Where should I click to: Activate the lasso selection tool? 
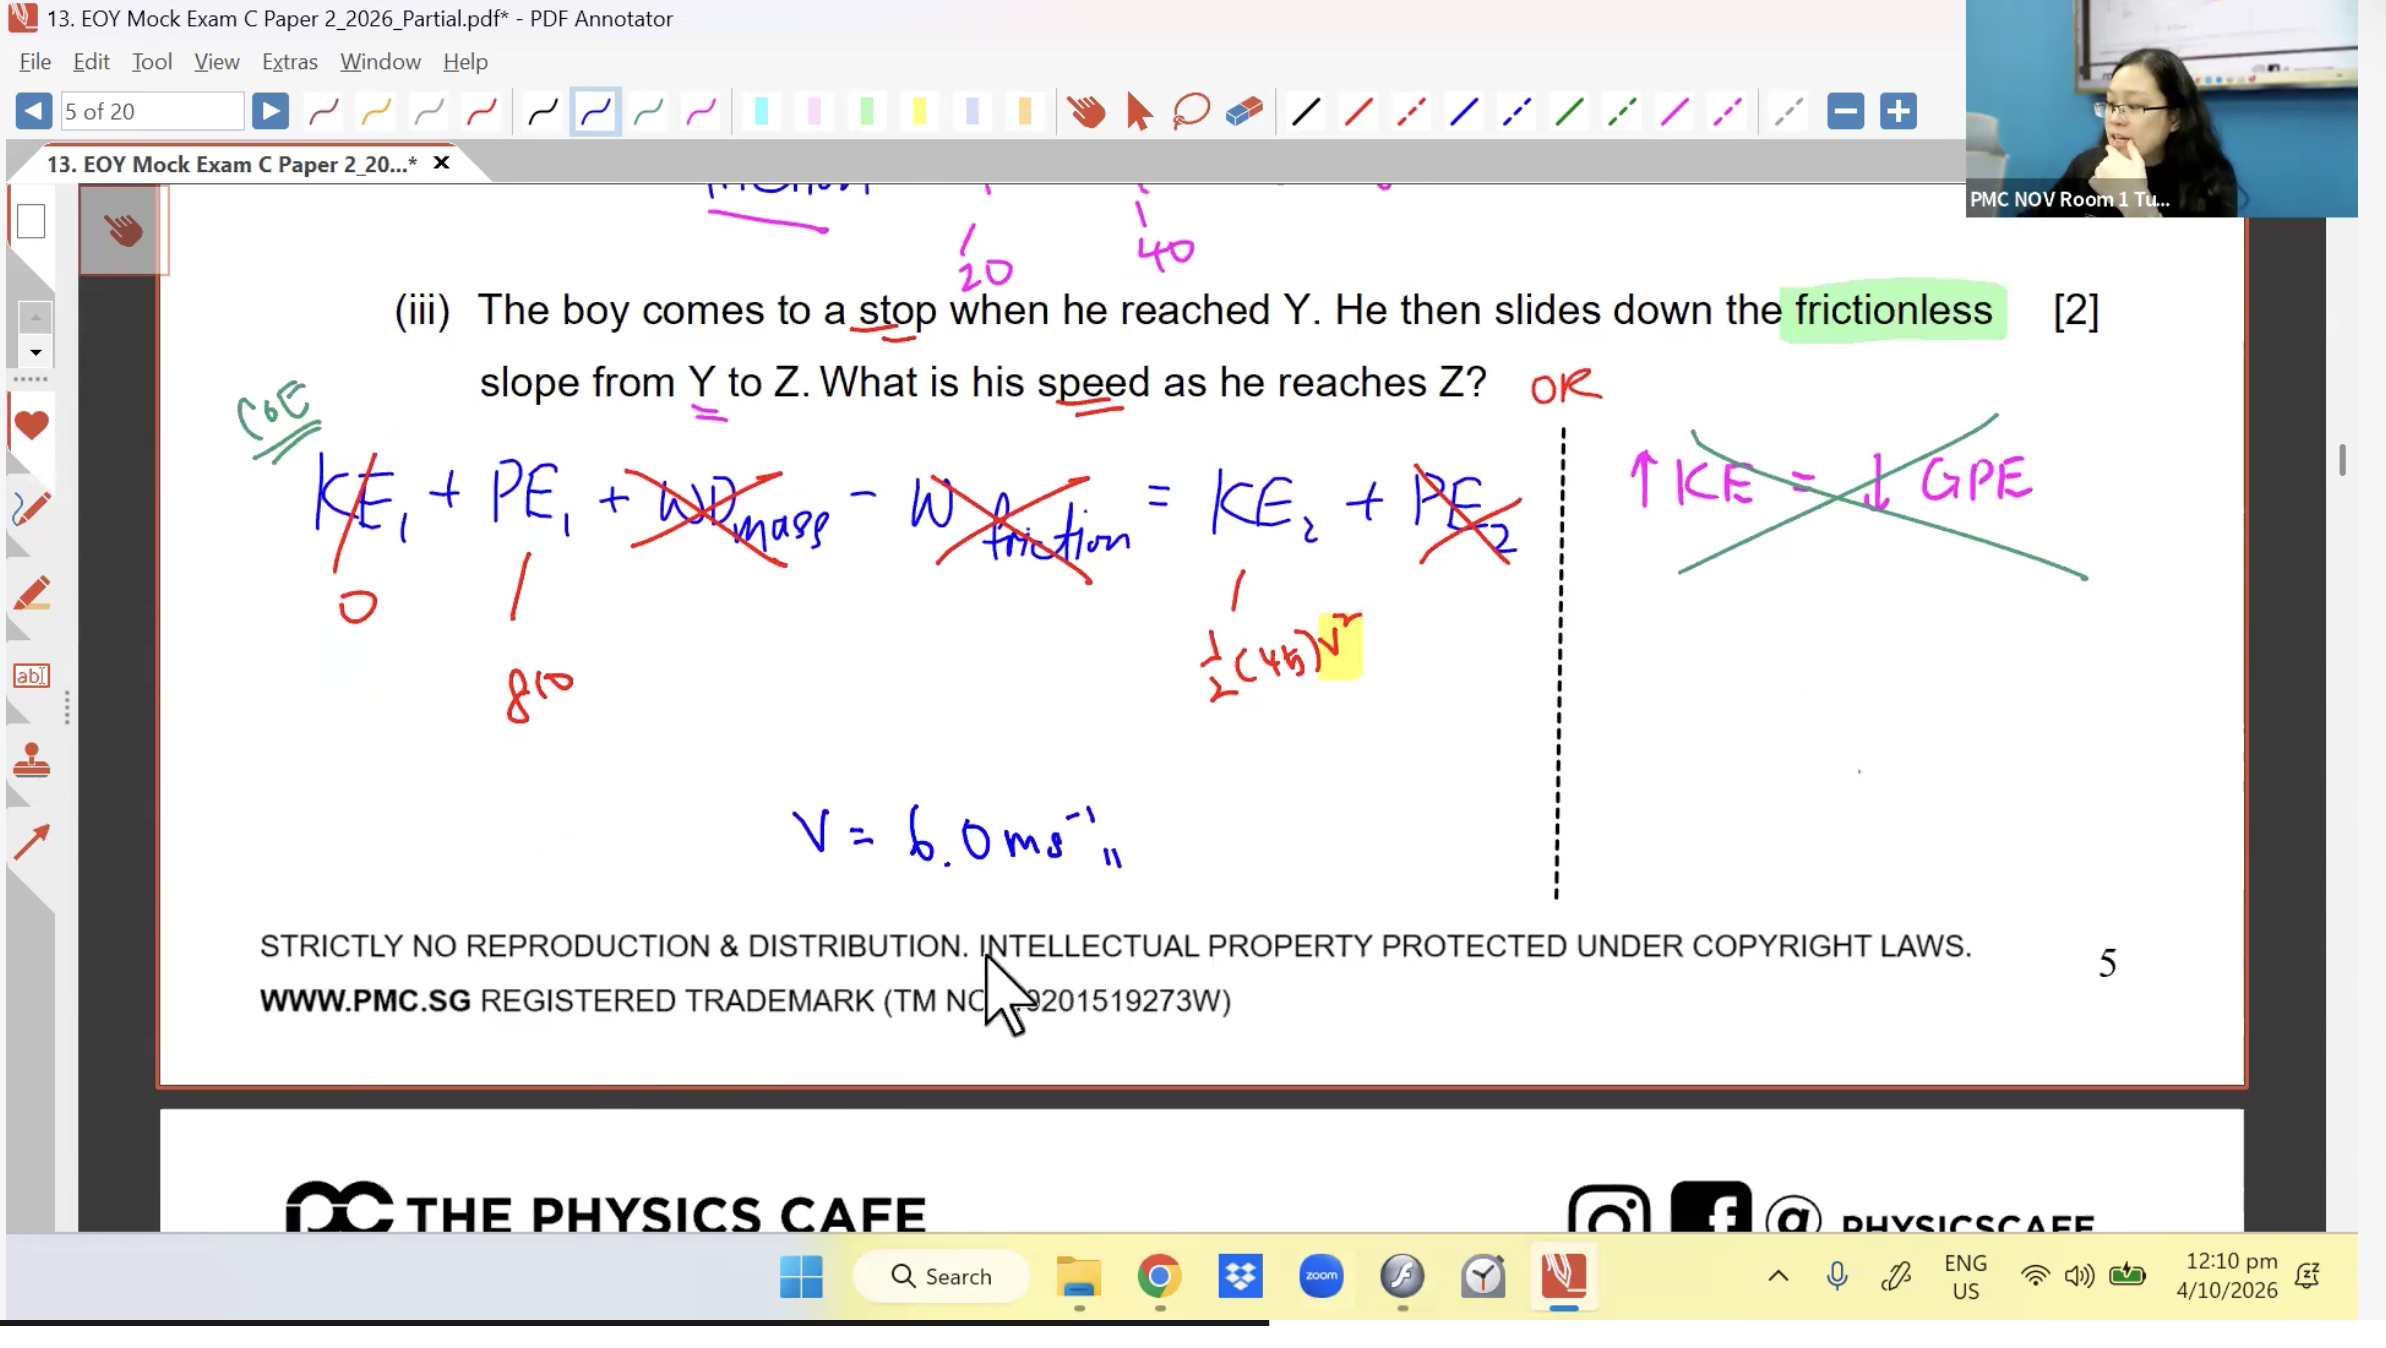coord(1191,111)
